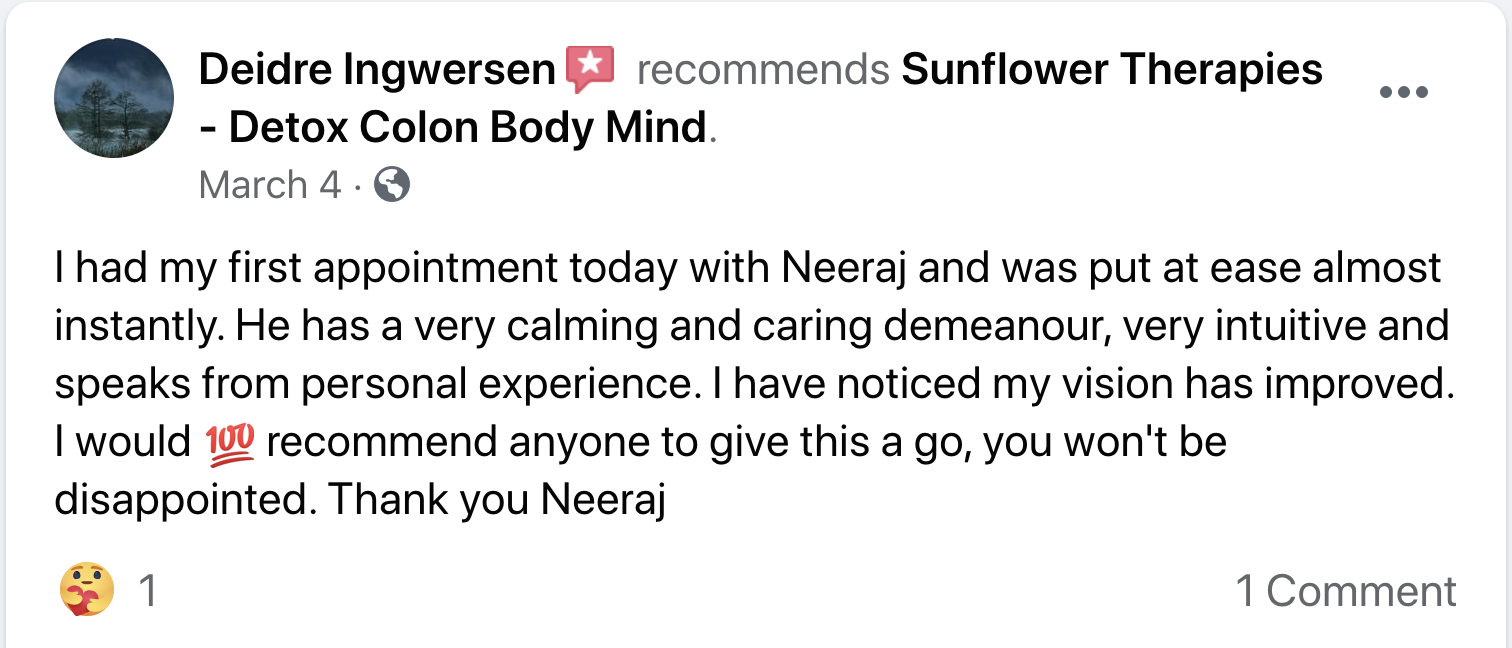The height and width of the screenshot is (648, 1512).
Task: Click the red star recommendation badge
Action: (589, 68)
